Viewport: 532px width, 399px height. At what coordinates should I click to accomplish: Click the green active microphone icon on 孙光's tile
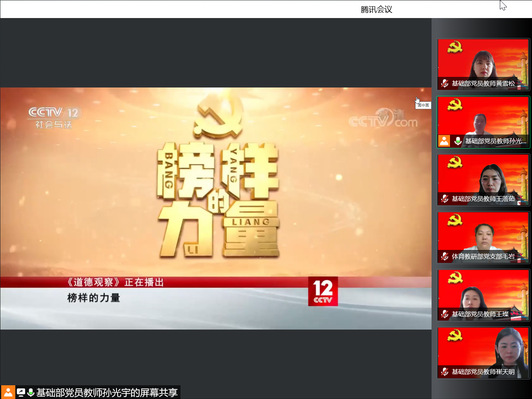pos(458,141)
